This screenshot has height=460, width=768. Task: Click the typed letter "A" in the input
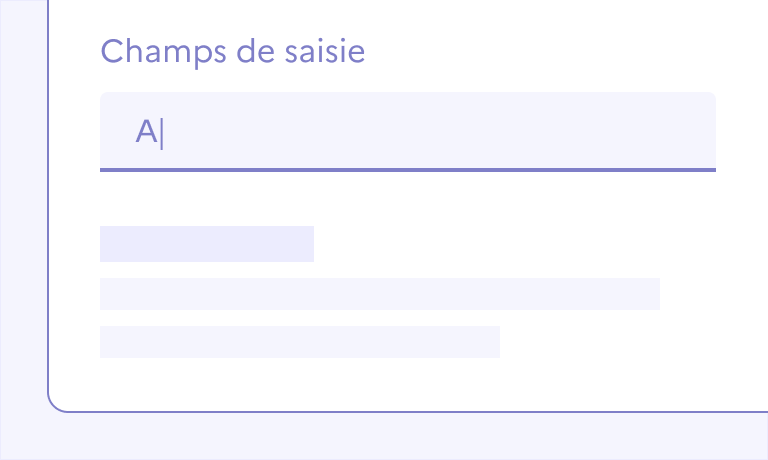(147, 132)
